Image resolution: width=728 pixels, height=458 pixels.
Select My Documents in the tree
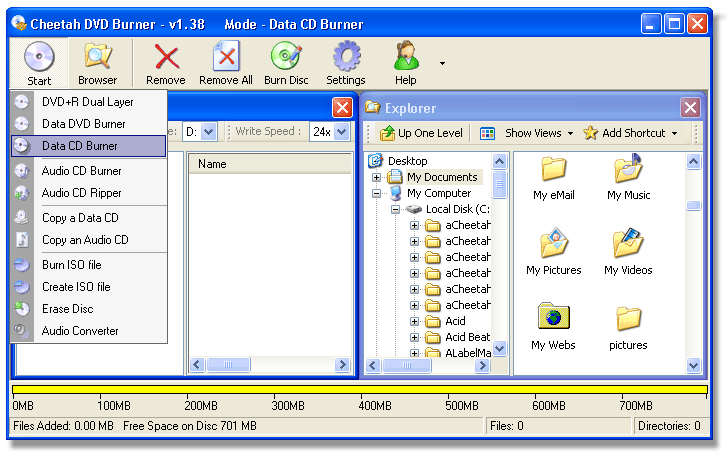coord(442,177)
